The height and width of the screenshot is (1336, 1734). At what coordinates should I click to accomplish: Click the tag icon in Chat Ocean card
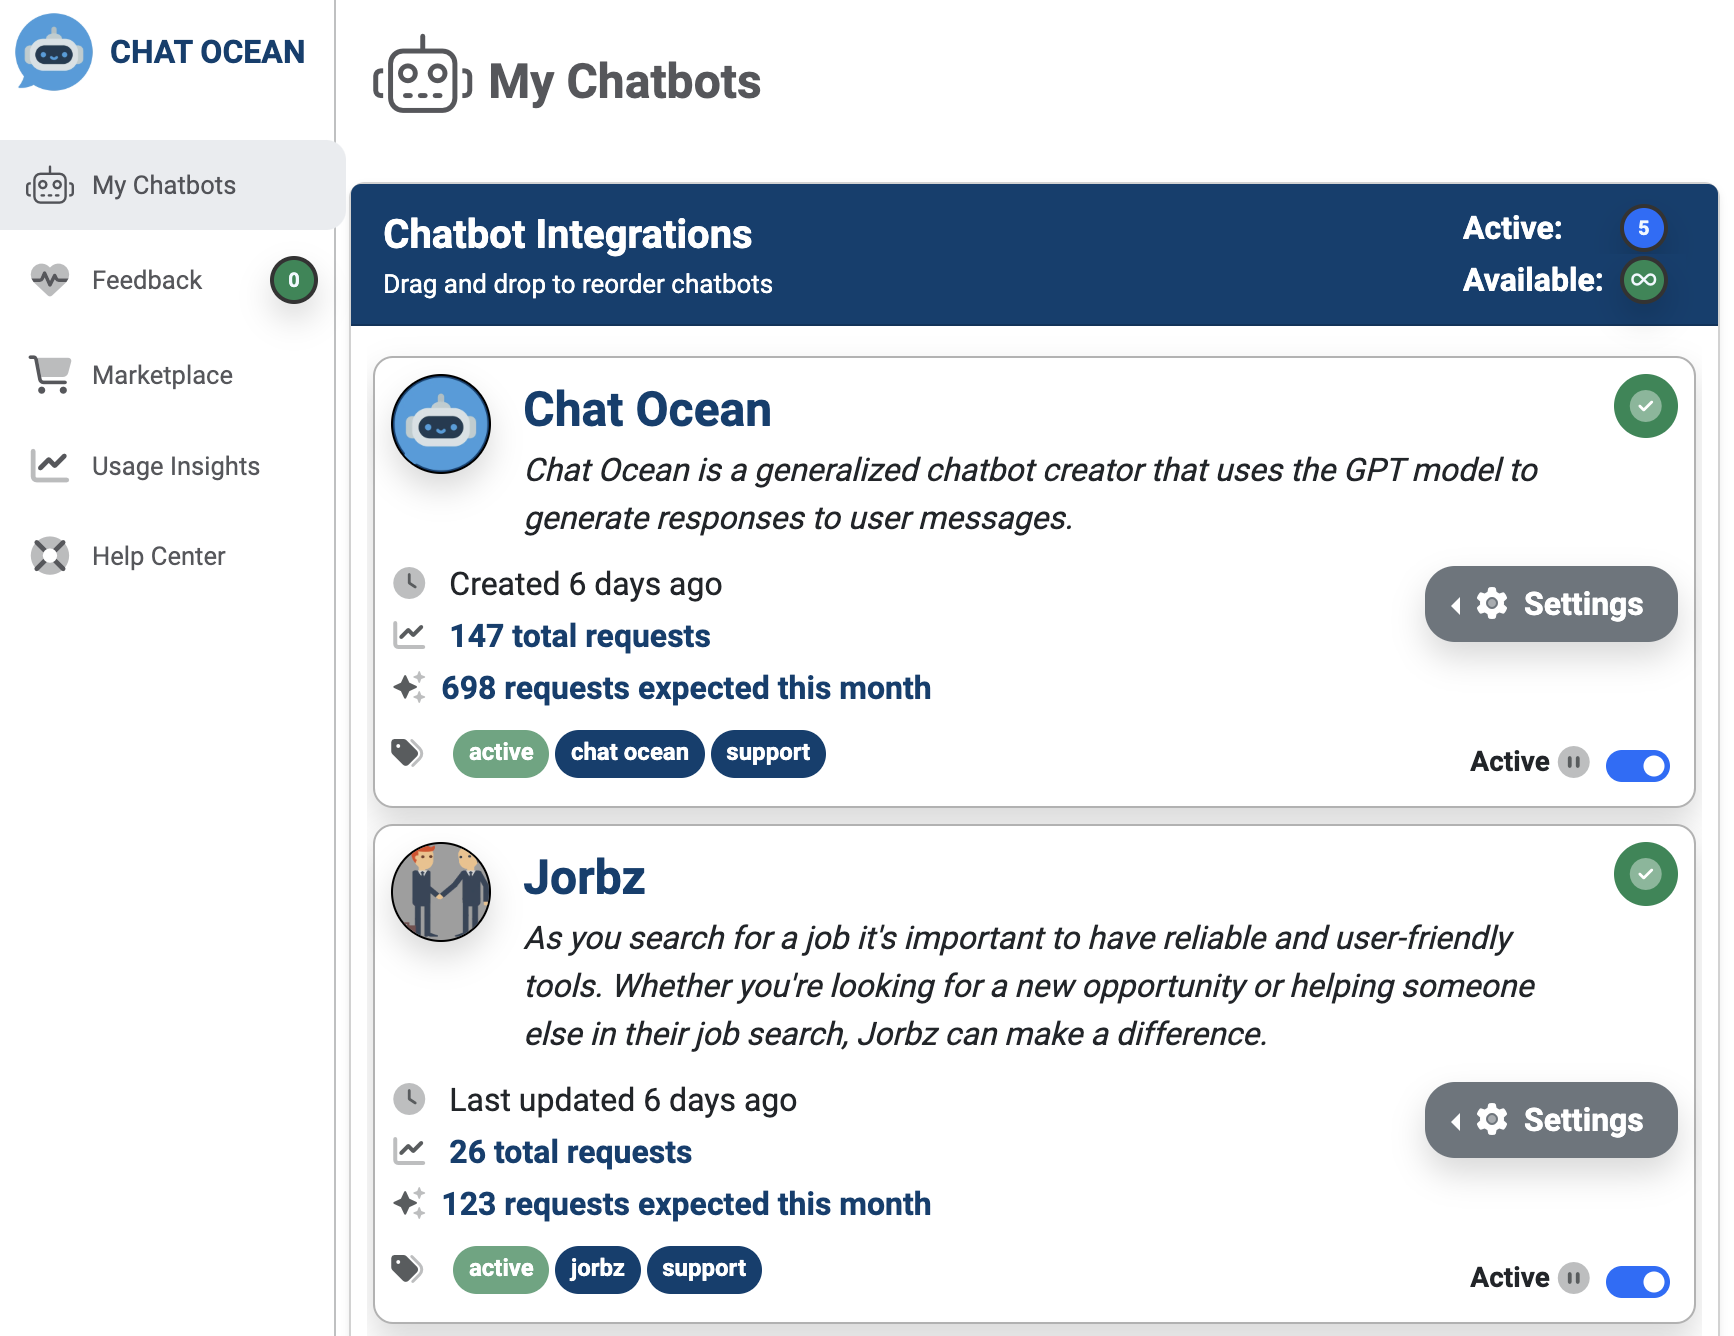[407, 752]
